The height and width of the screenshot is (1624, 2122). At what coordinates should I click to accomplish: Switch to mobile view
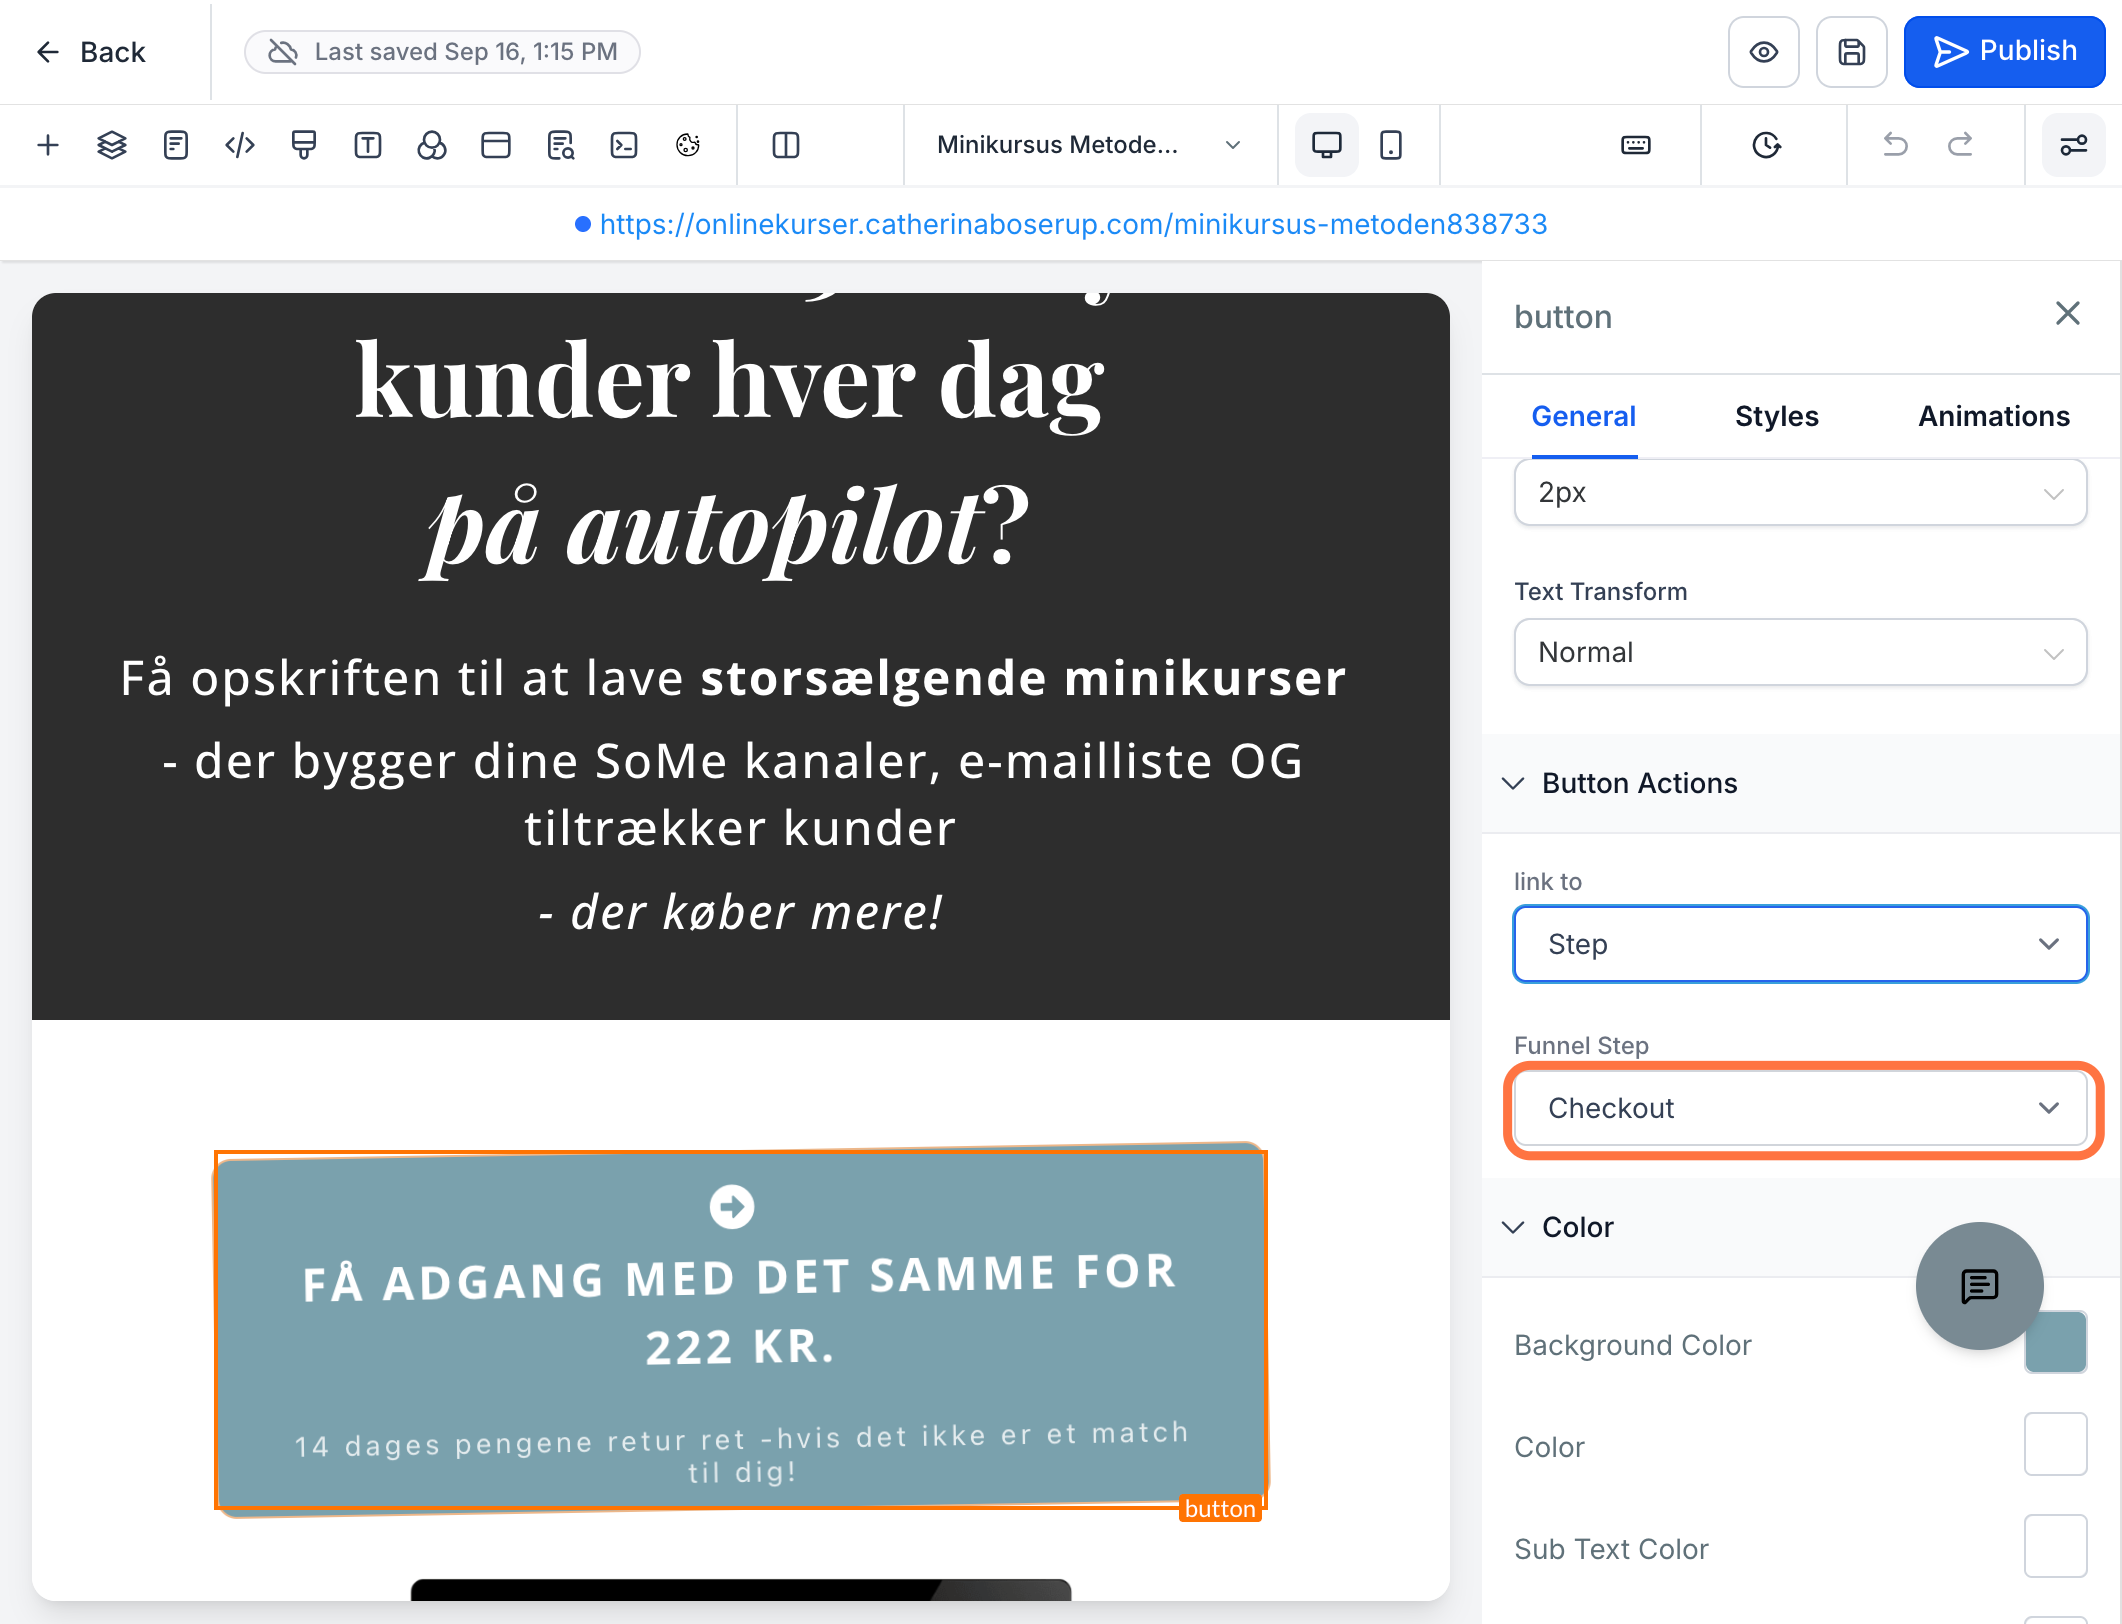click(1391, 146)
